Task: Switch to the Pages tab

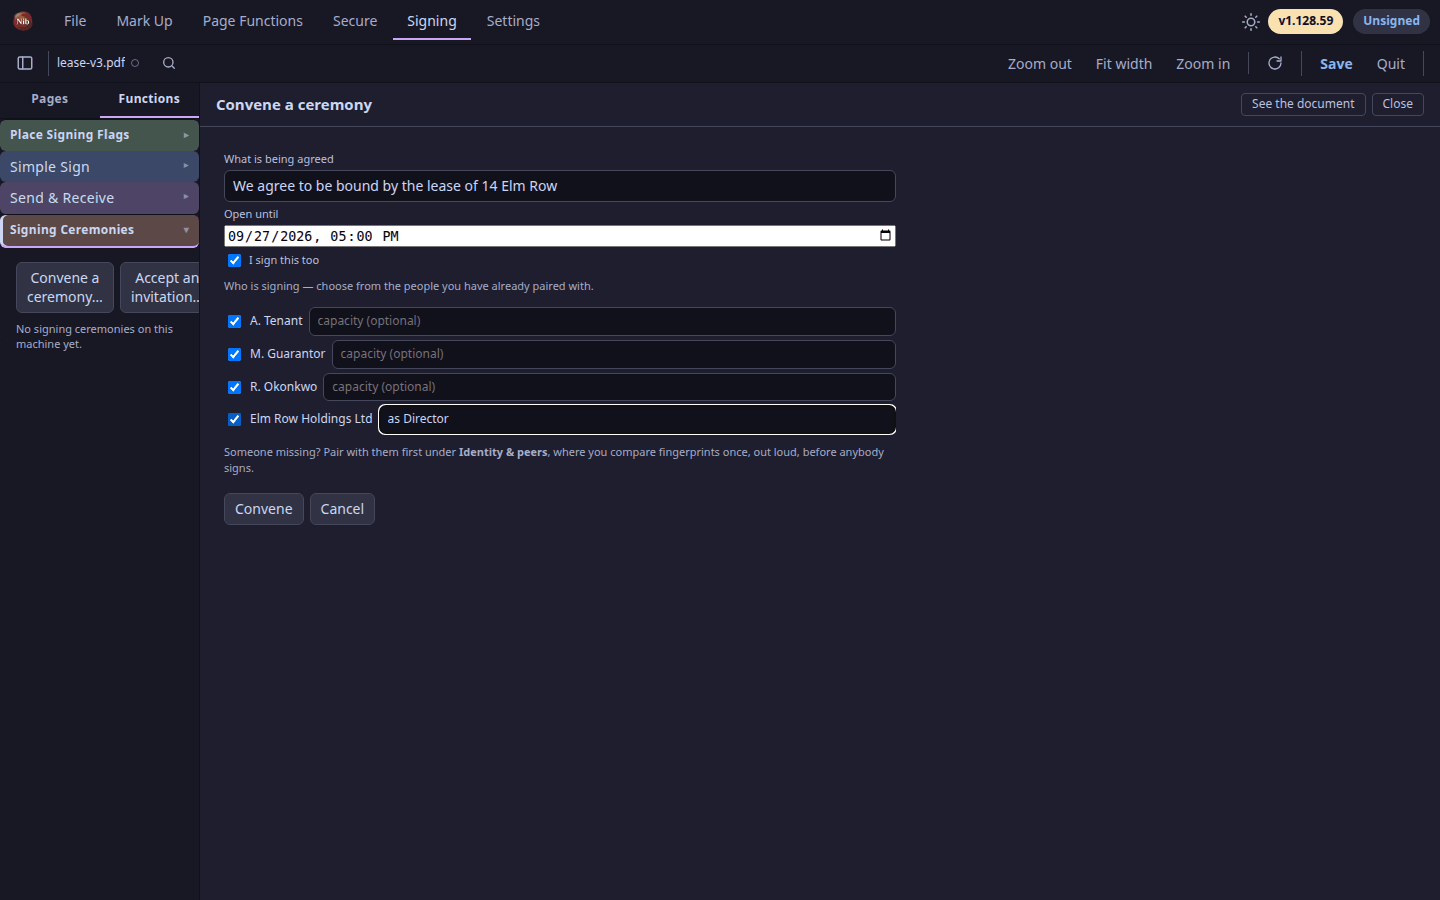Action: [x=50, y=99]
